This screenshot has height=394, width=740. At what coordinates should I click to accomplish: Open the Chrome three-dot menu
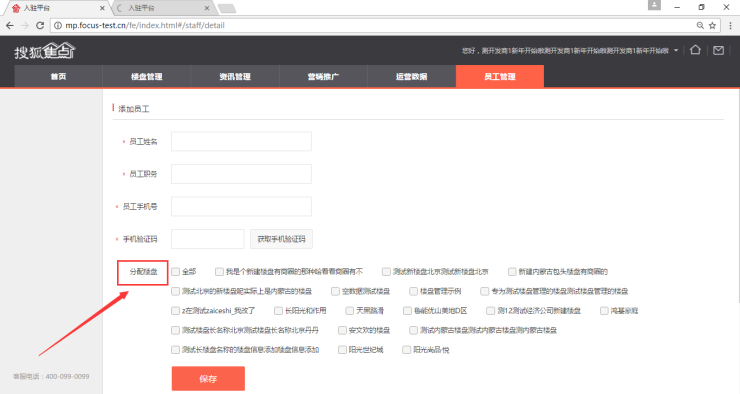[x=731, y=25]
